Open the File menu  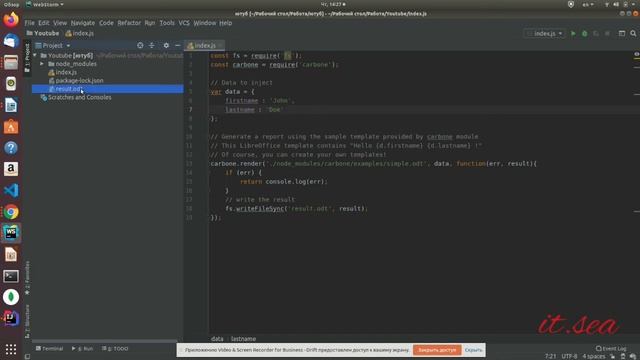[x=29, y=23]
